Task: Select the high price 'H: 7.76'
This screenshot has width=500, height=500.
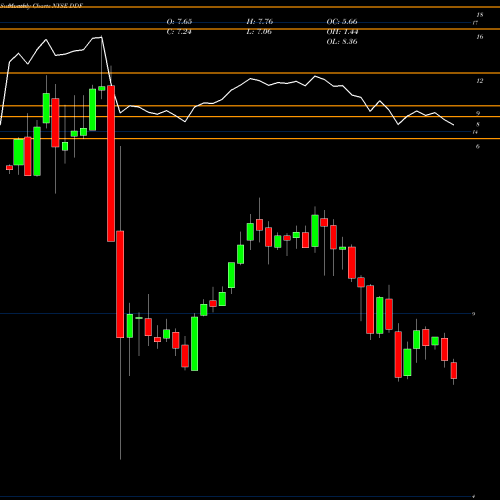Action: [x=260, y=22]
